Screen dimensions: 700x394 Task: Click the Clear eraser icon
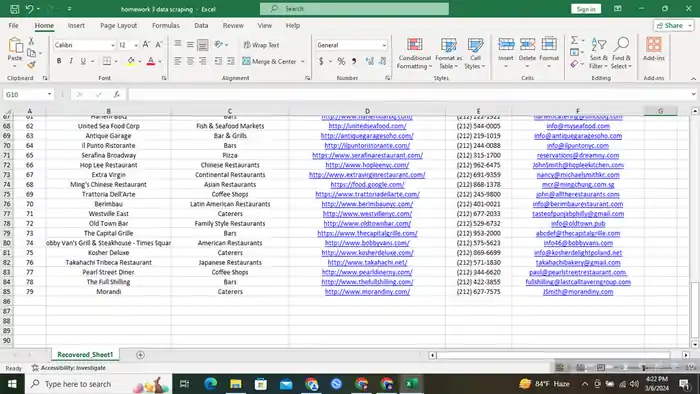[x=574, y=64]
